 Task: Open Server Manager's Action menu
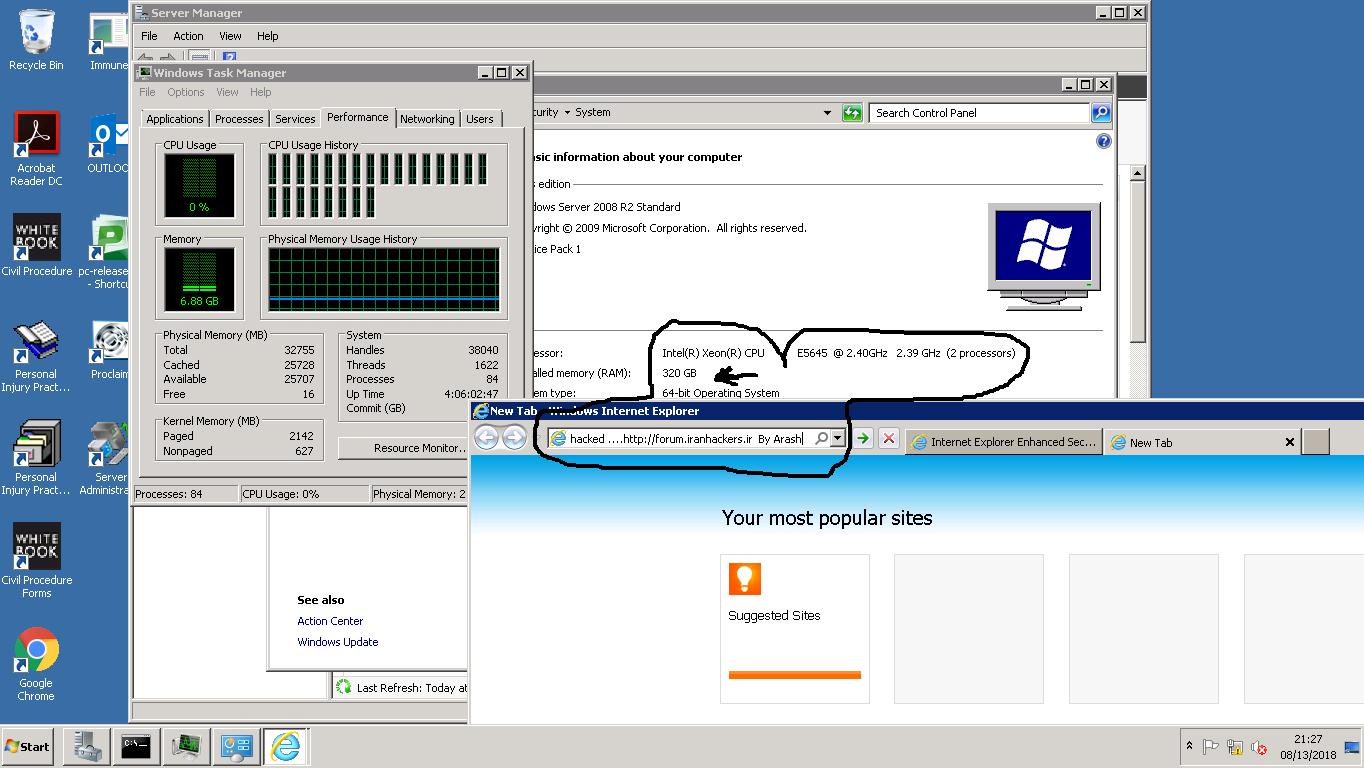click(188, 36)
